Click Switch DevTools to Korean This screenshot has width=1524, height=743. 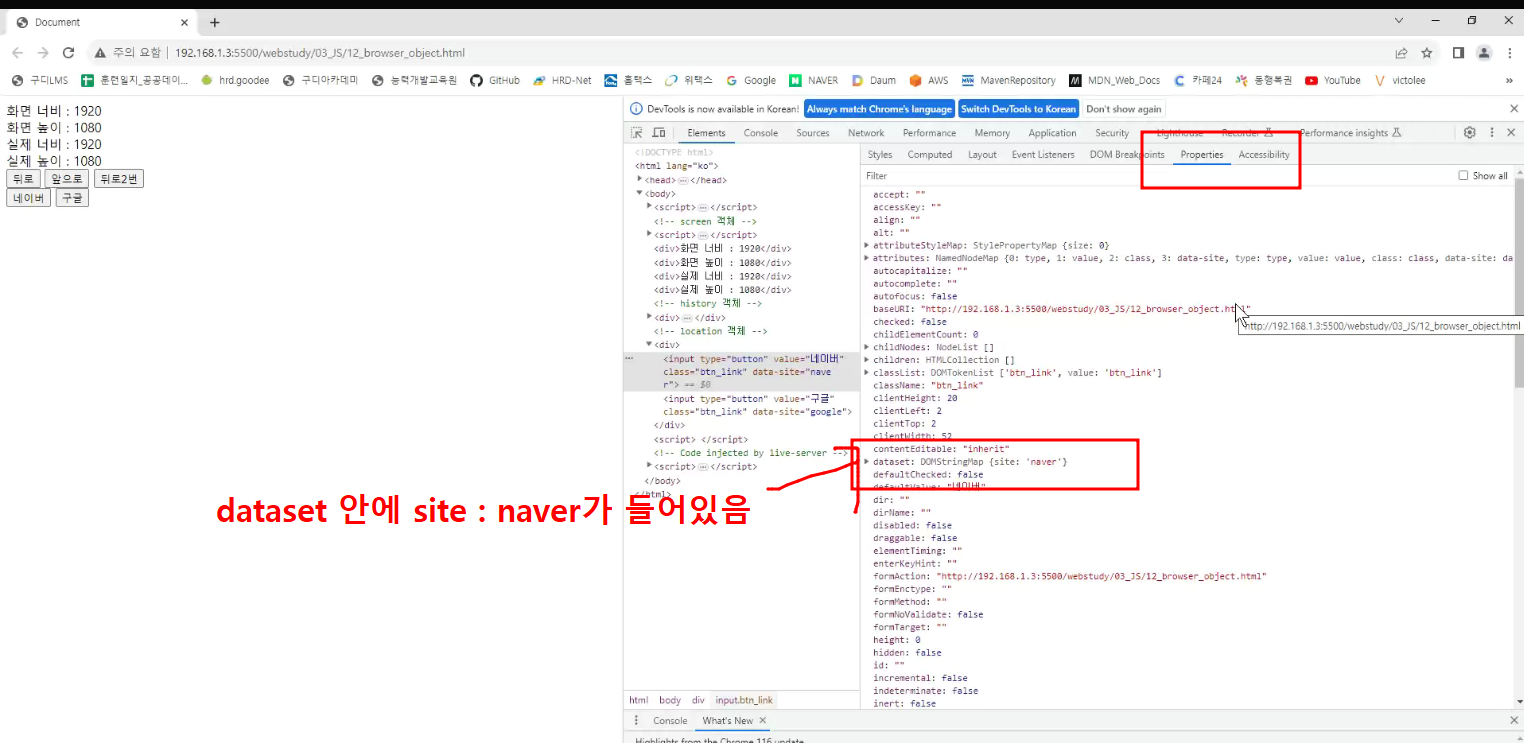click(x=1018, y=109)
